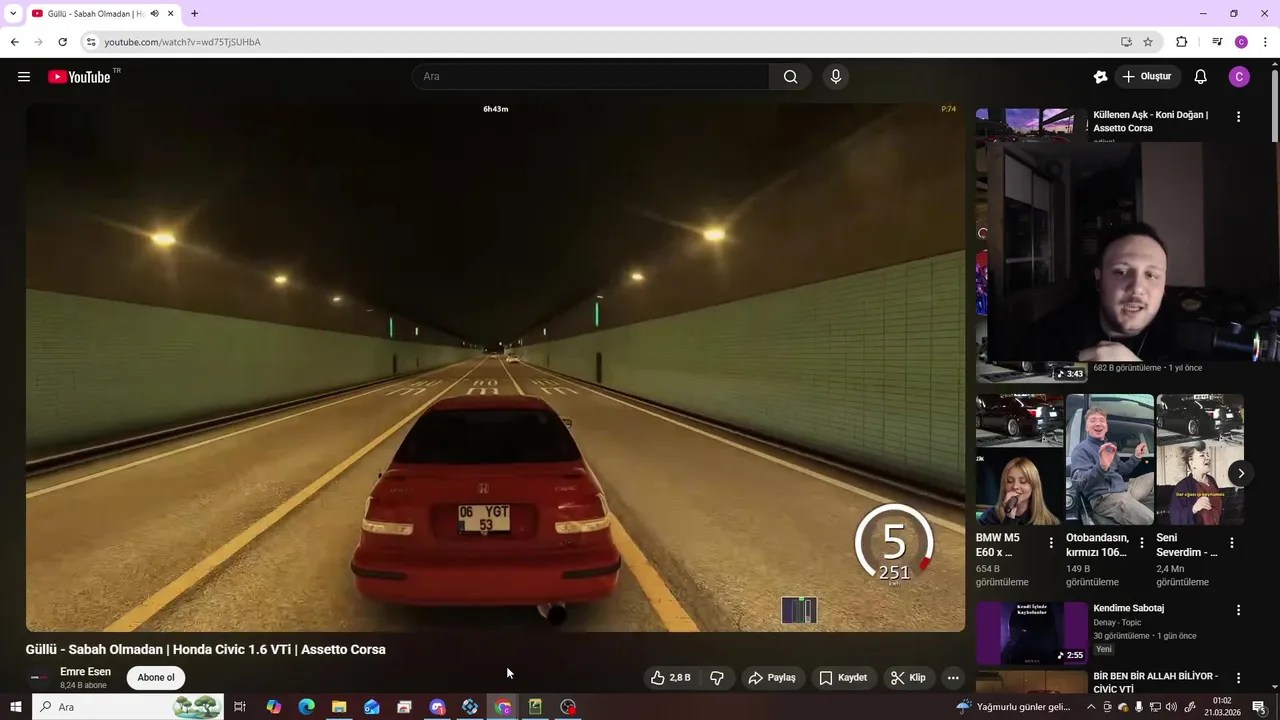
Task: Dislike the video with thumbs down
Action: [717, 678]
